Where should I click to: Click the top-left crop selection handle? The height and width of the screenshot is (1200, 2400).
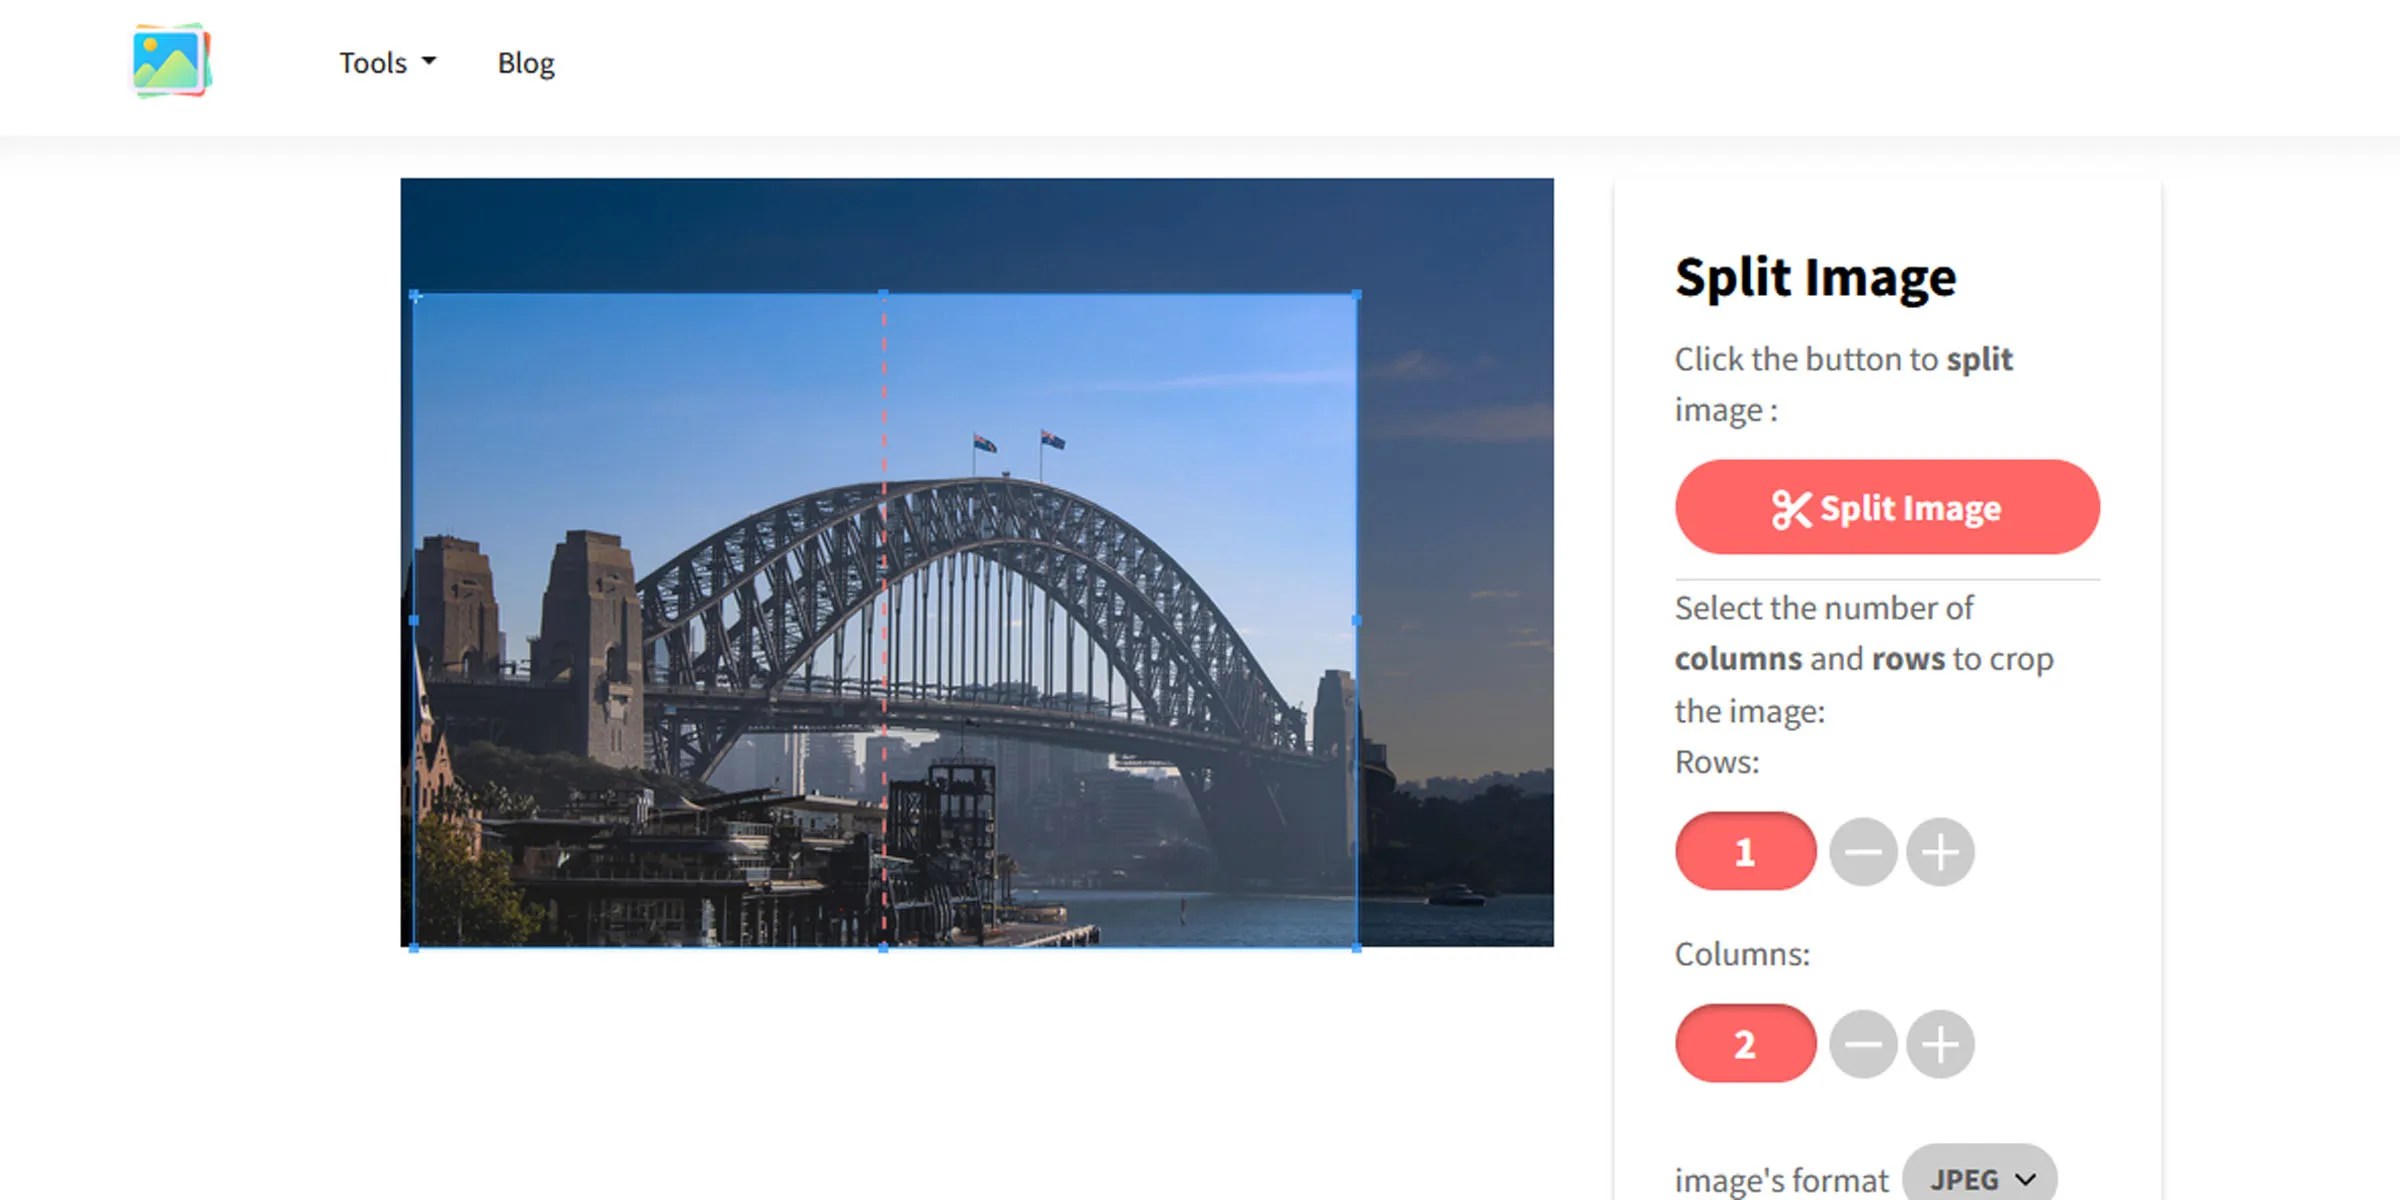pos(414,294)
